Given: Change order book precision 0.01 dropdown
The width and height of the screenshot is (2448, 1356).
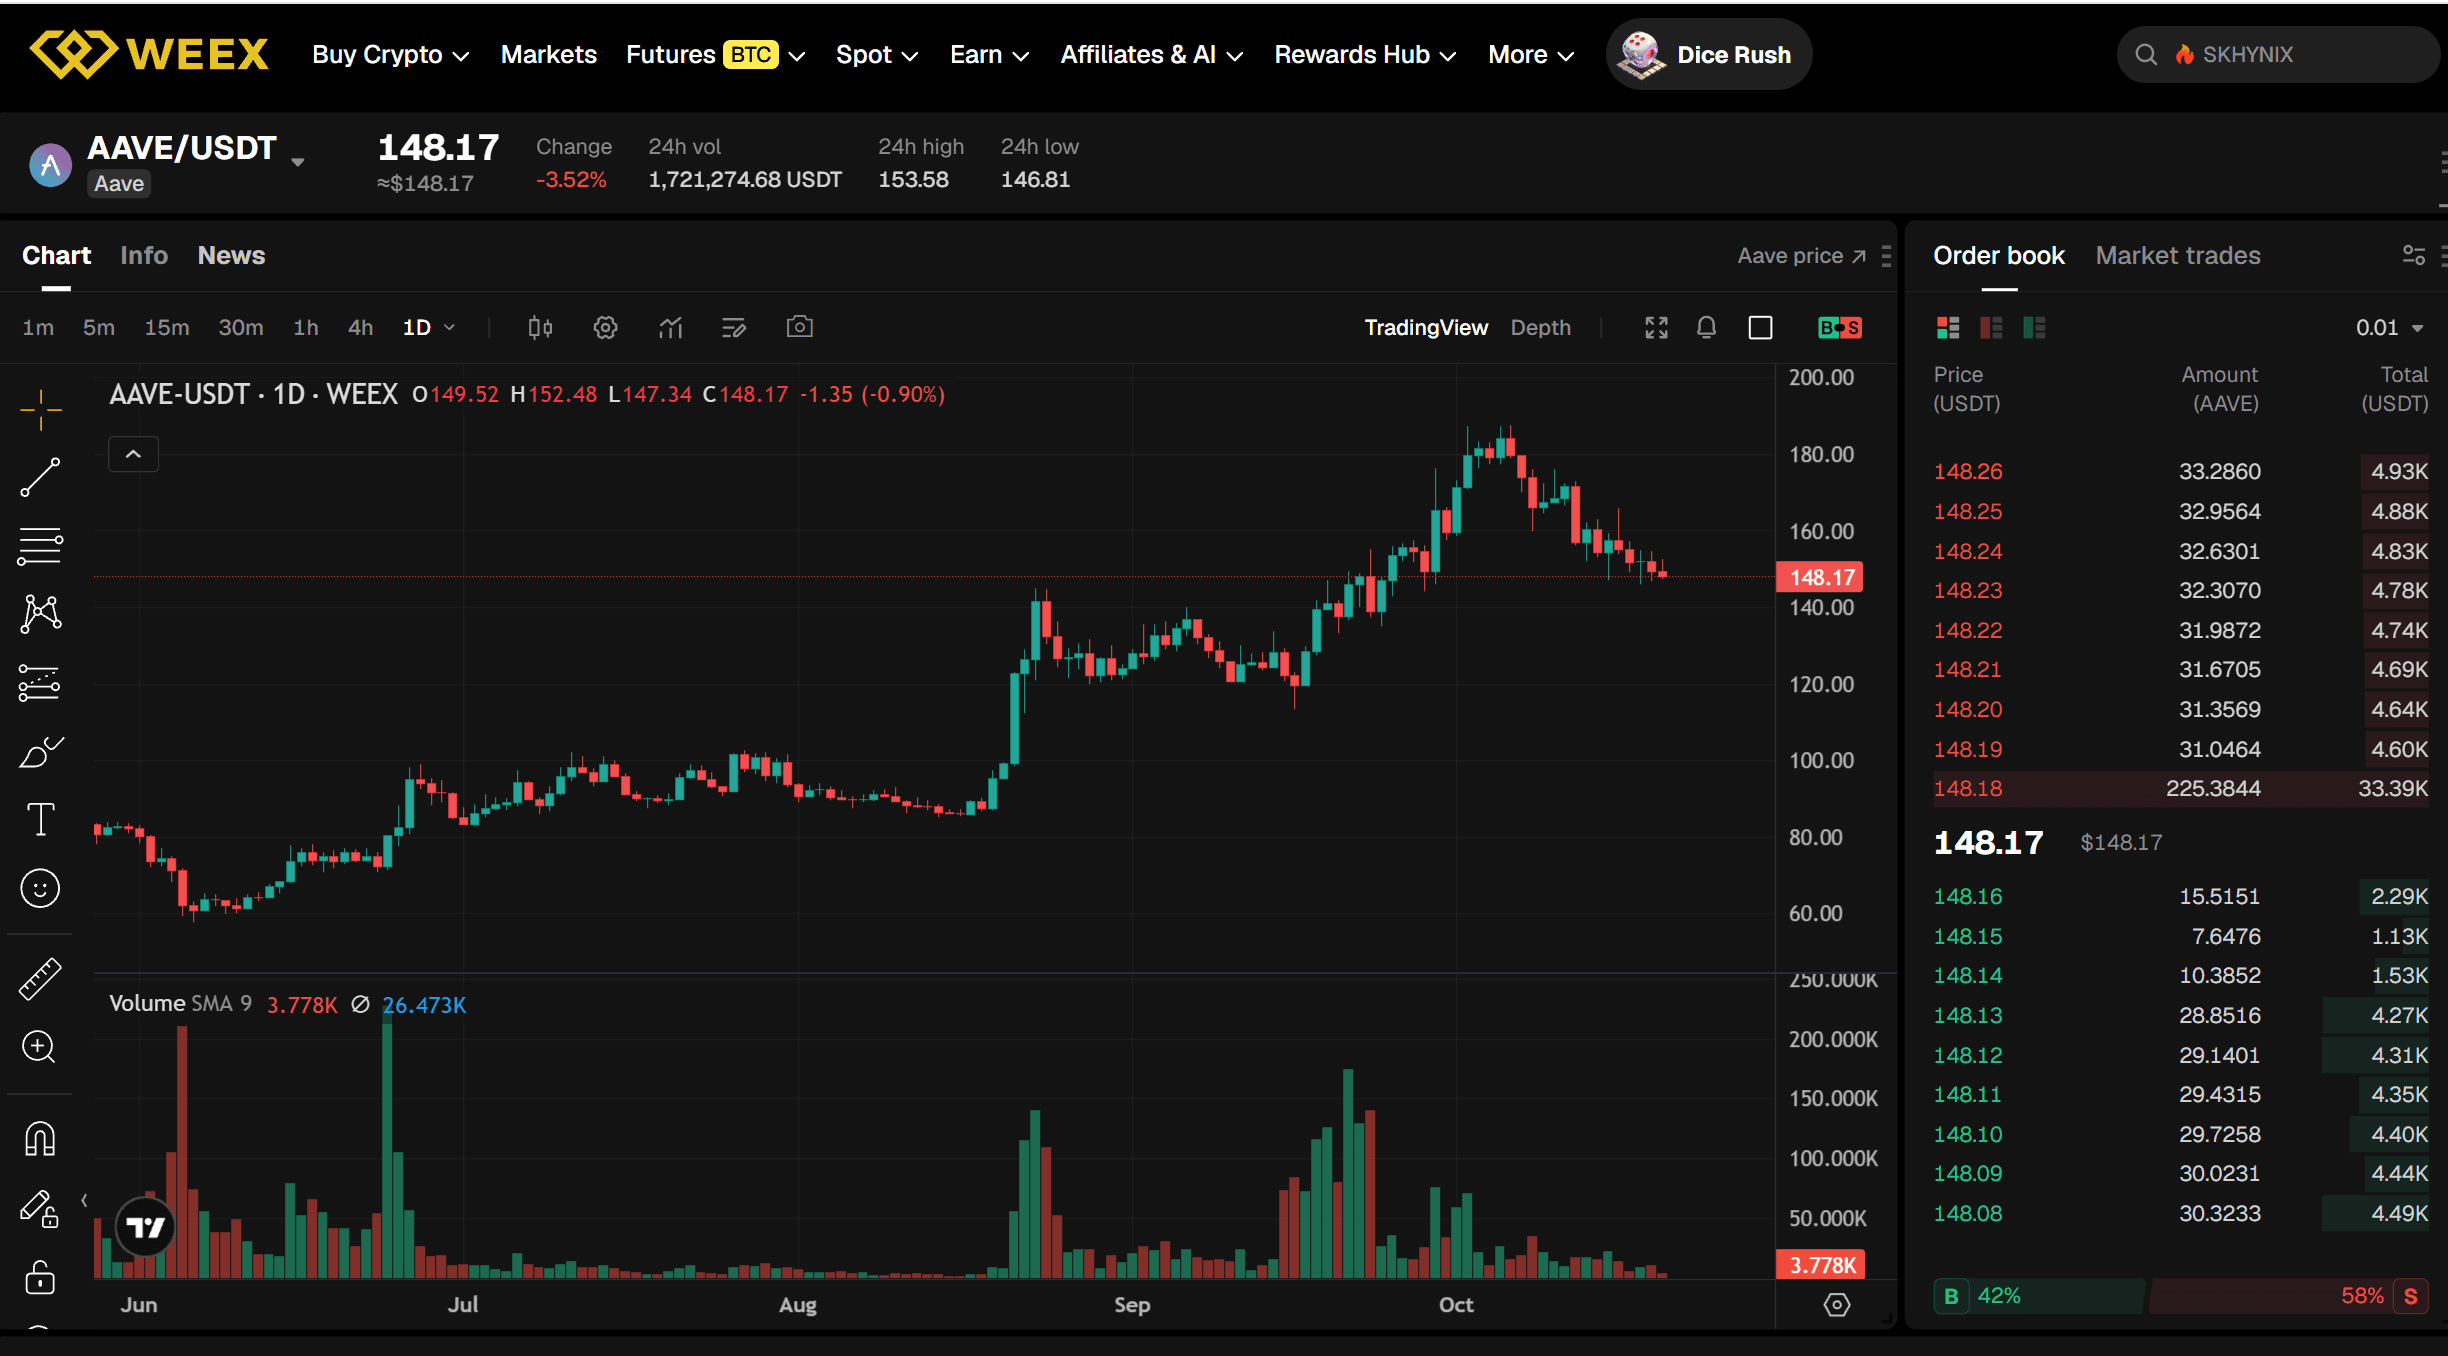Looking at the screenshot, I should pyautogui.click(x=2389, y=327).
